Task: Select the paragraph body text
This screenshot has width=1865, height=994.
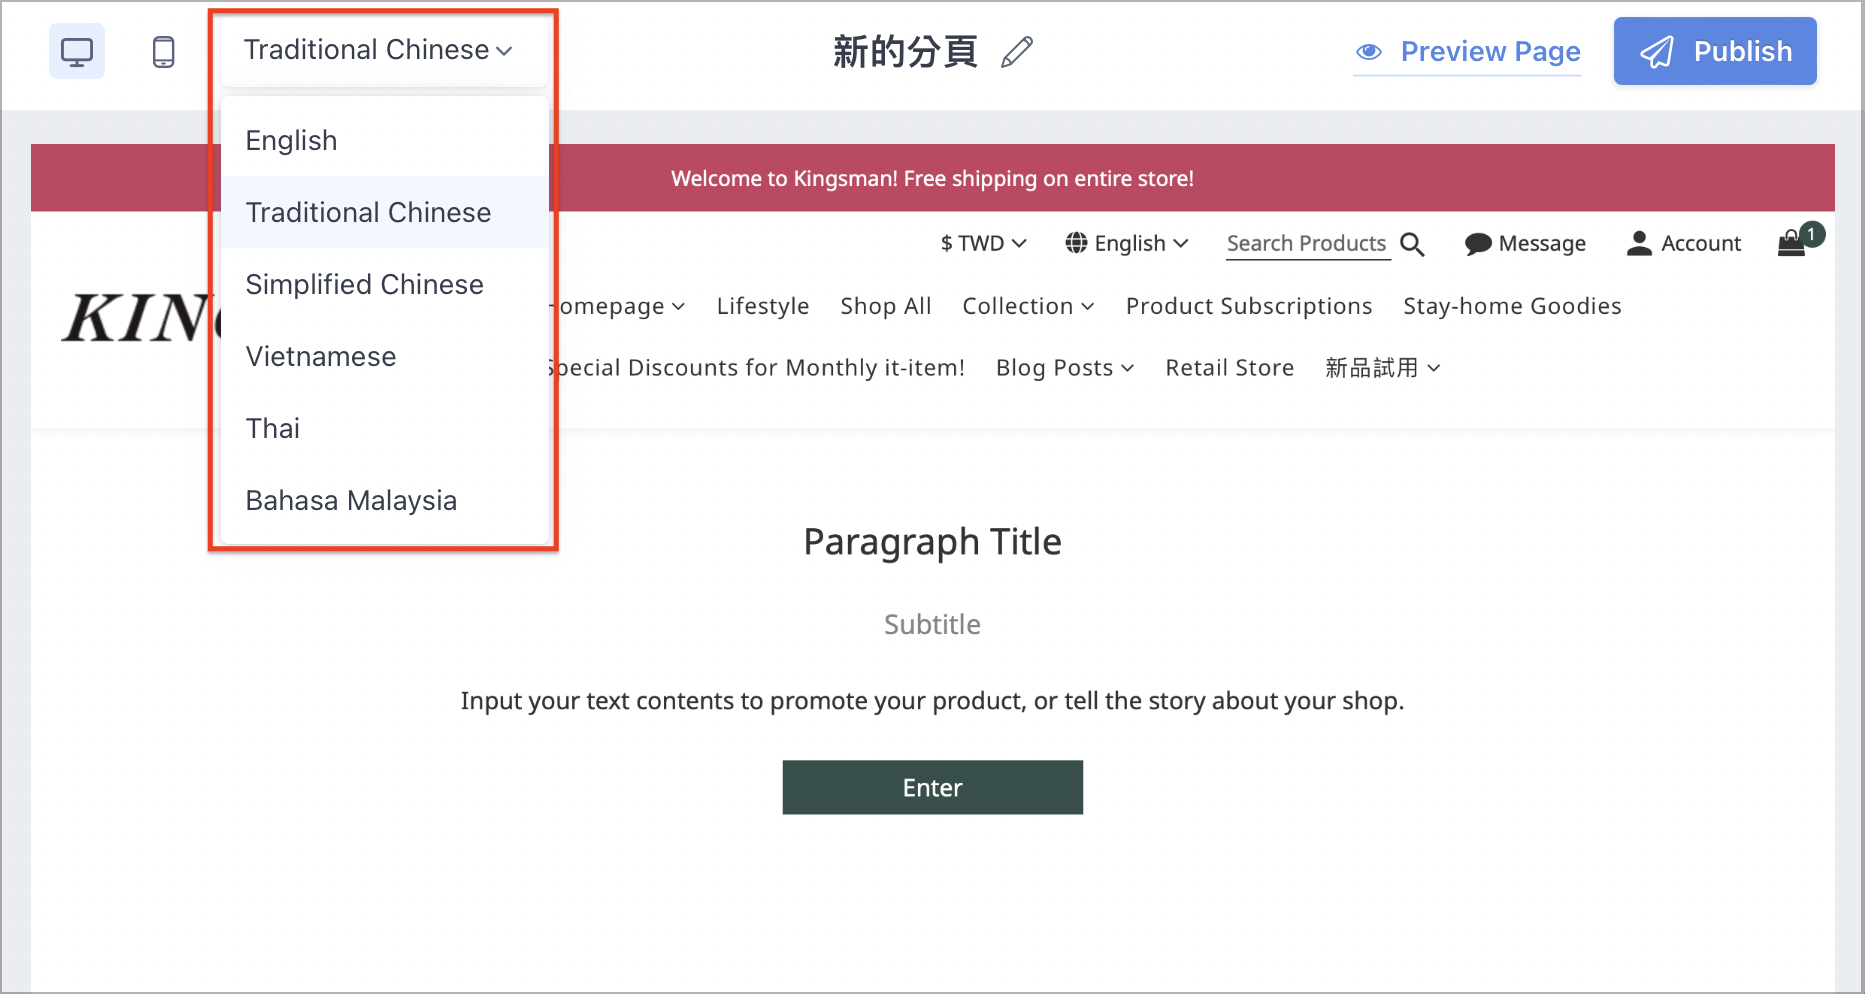Action: pyautogui.click(x=933, y=701)
